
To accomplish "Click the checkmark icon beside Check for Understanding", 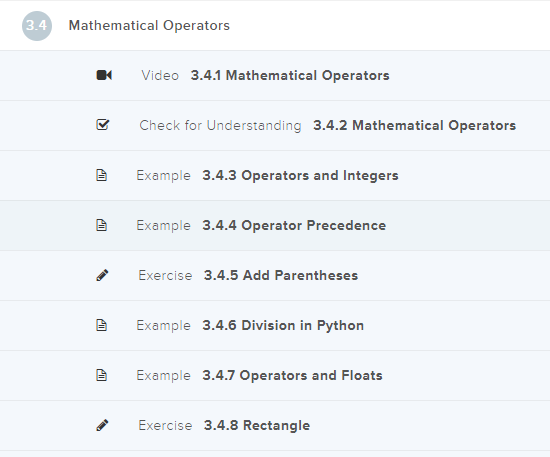I will click(103, 125).
